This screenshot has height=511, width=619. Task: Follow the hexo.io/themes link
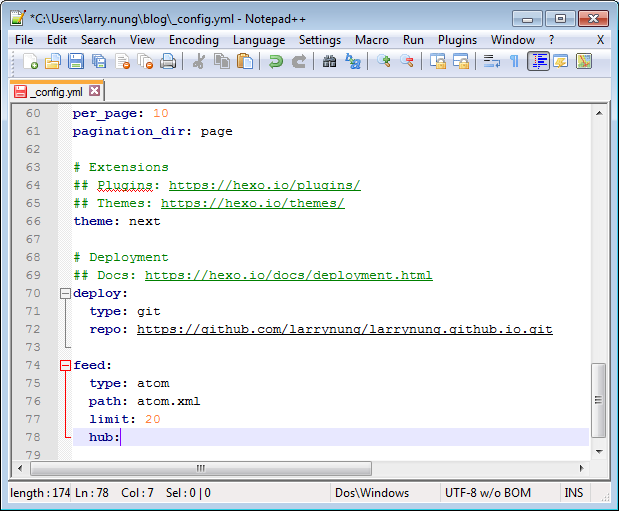(253, 203)
